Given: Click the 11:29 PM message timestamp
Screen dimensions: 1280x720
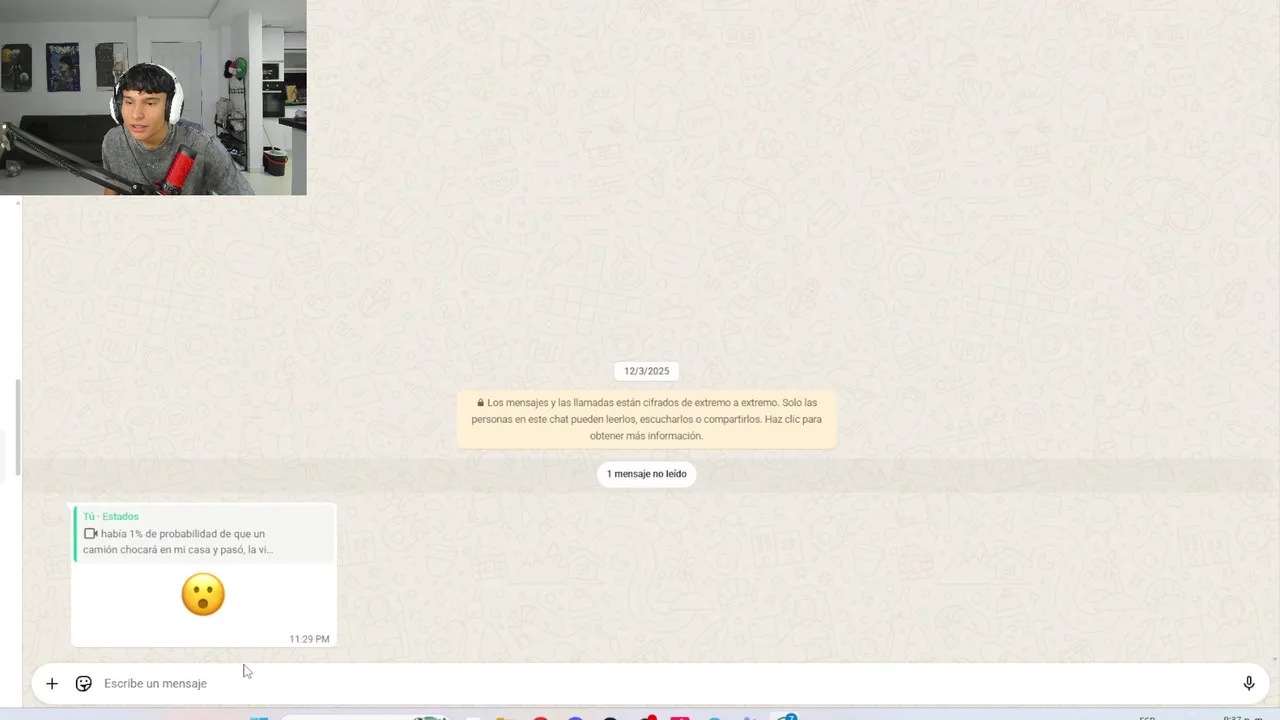Looking at the screenshot, I should [309, 639].
